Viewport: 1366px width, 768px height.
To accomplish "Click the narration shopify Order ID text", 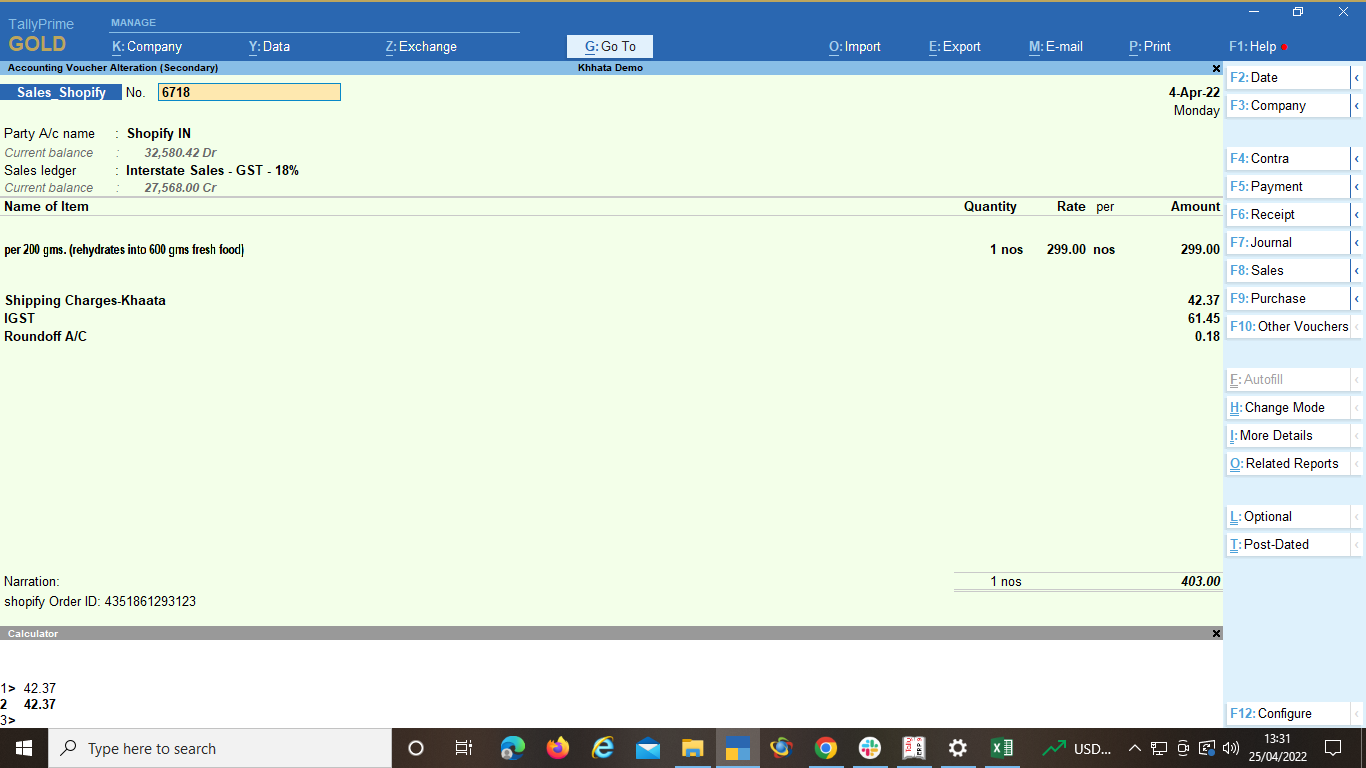I will click(100, 601).
